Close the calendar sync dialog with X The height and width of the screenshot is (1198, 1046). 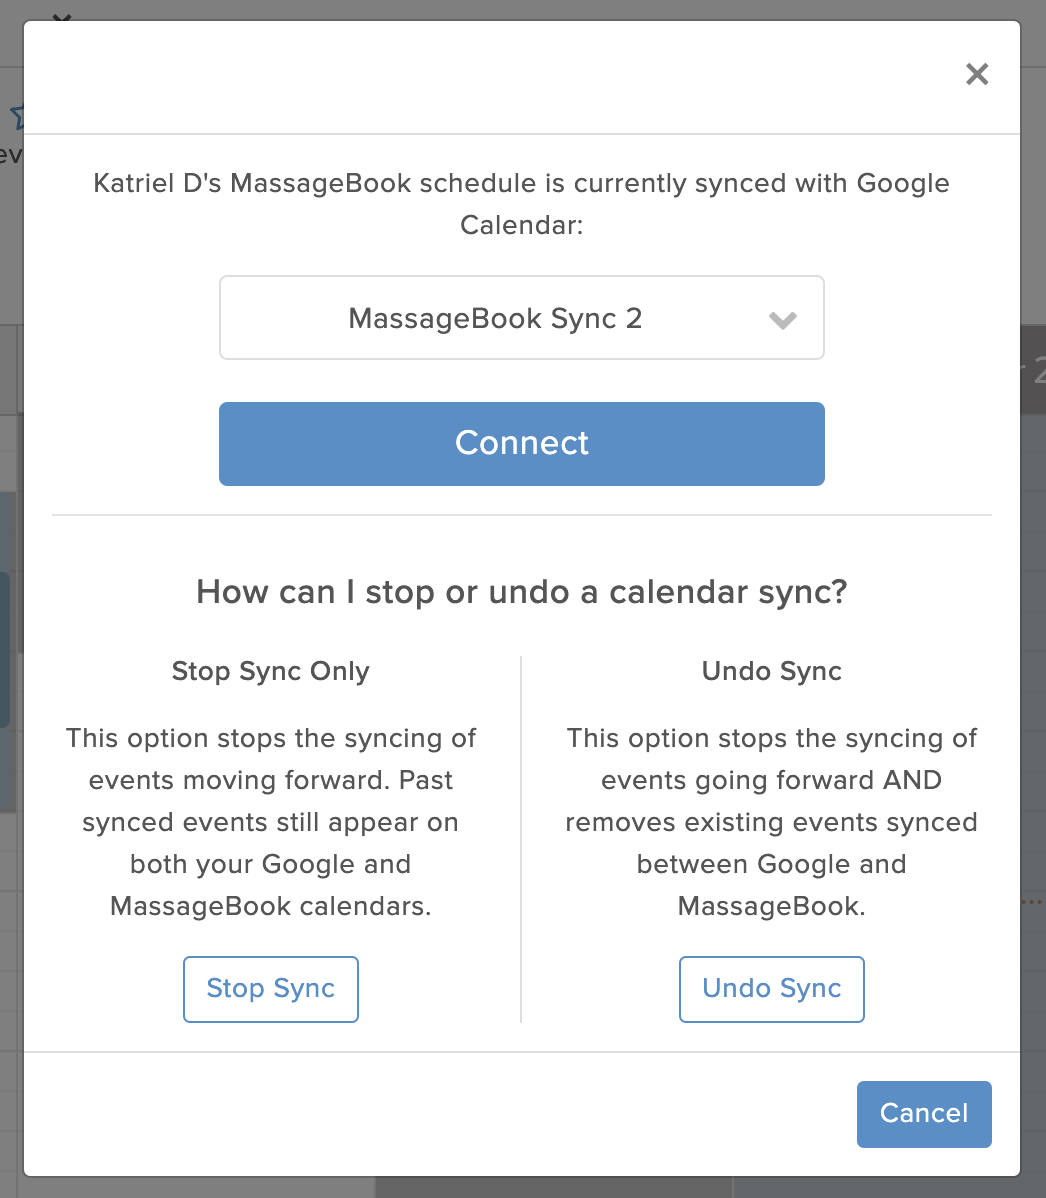(x=976, y=74)
